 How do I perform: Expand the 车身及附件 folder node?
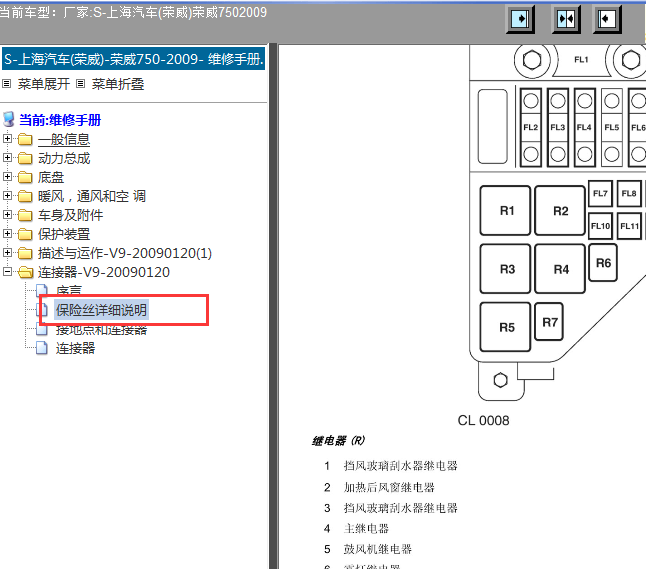[x=7, y=214]
